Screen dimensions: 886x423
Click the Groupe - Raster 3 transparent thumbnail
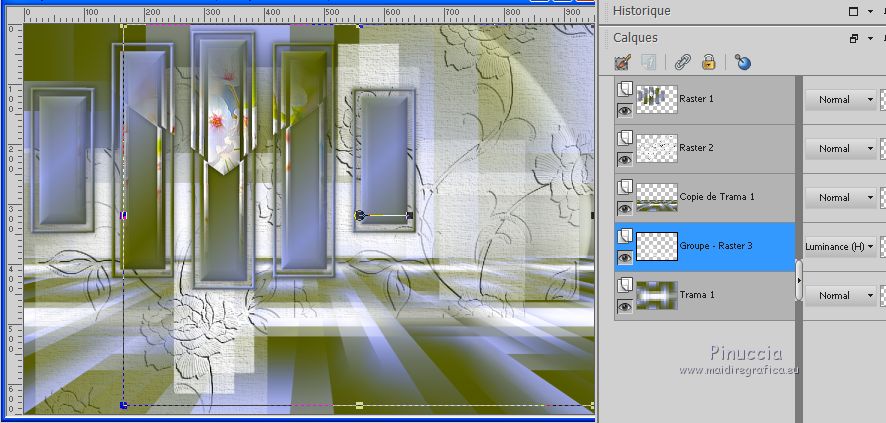(x=657, y=247)
